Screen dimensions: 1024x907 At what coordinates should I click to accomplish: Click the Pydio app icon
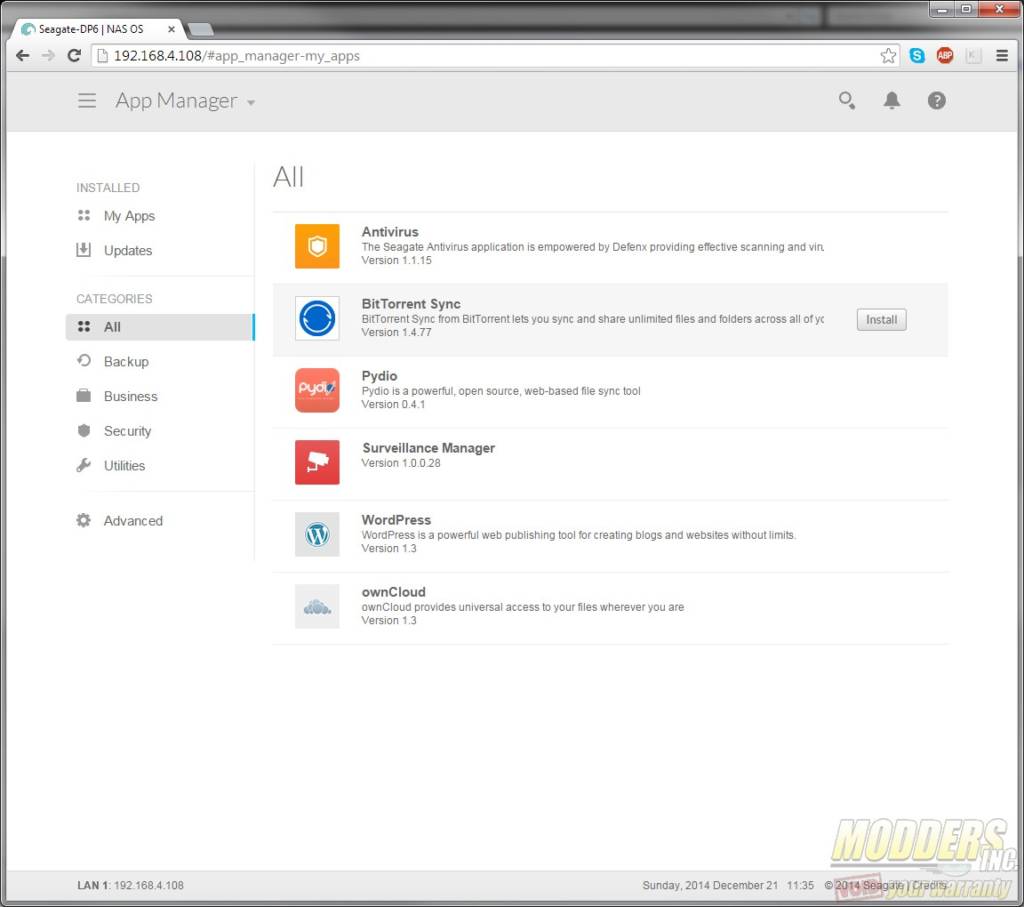(x=317, y=390)
